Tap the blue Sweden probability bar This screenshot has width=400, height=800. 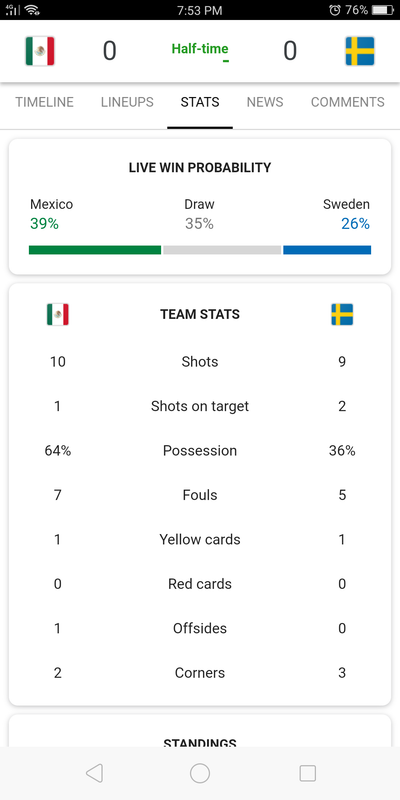pos(327,249)
